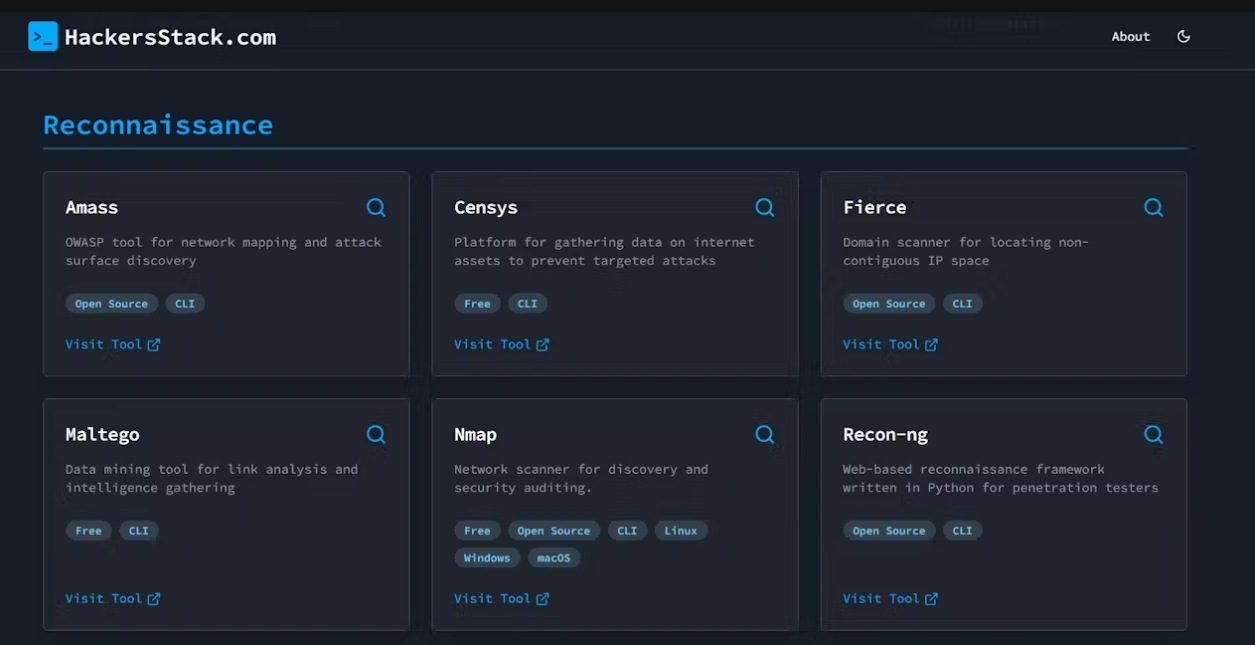Open the Visit Tool link for Amass
The width and height of the screenshot is (1255, 645).
click(113, 344)
